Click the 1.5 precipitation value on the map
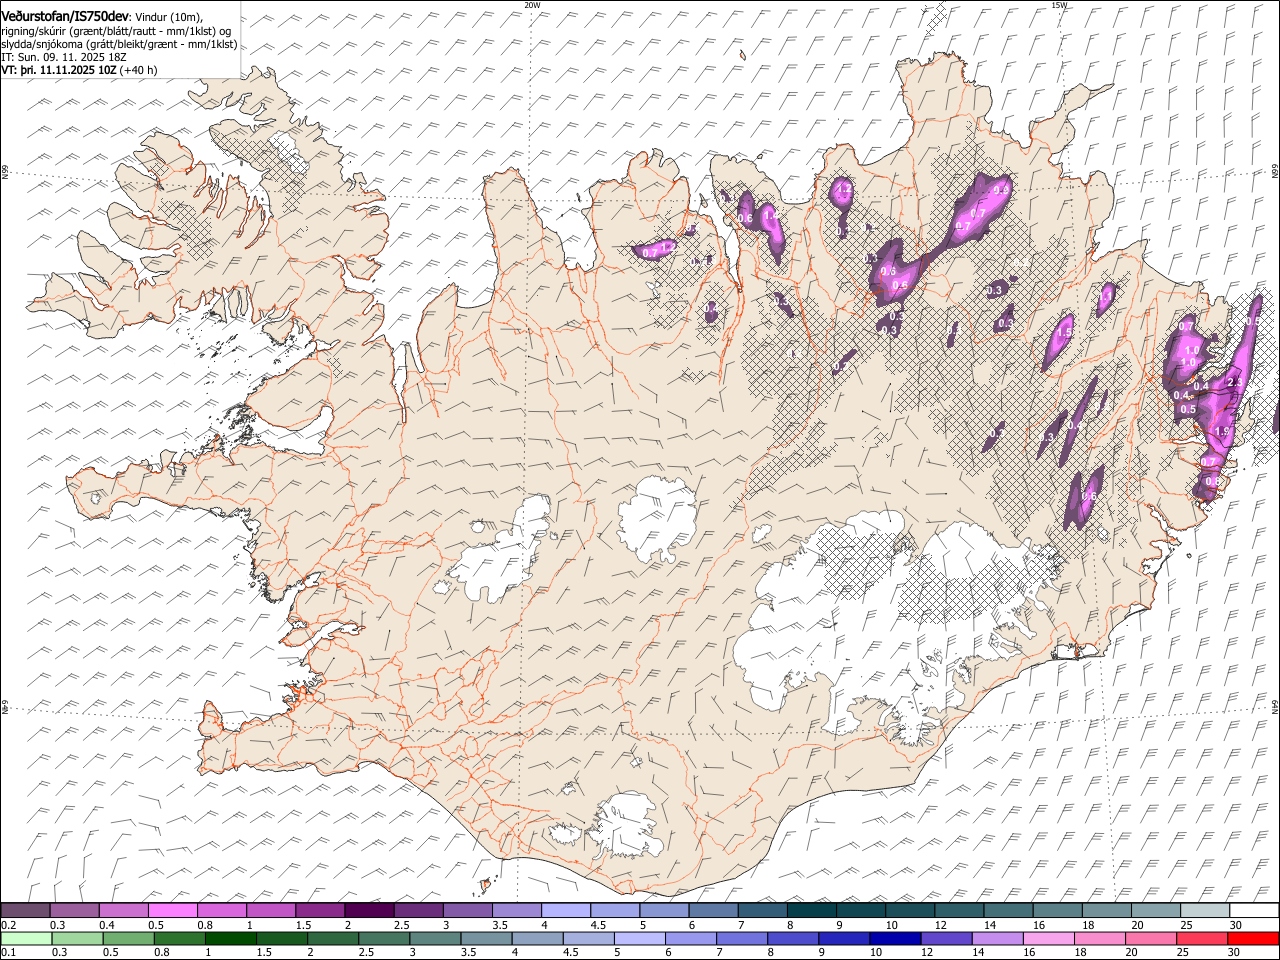The height and width of the screenshot is (960, 1280). 1065,332
